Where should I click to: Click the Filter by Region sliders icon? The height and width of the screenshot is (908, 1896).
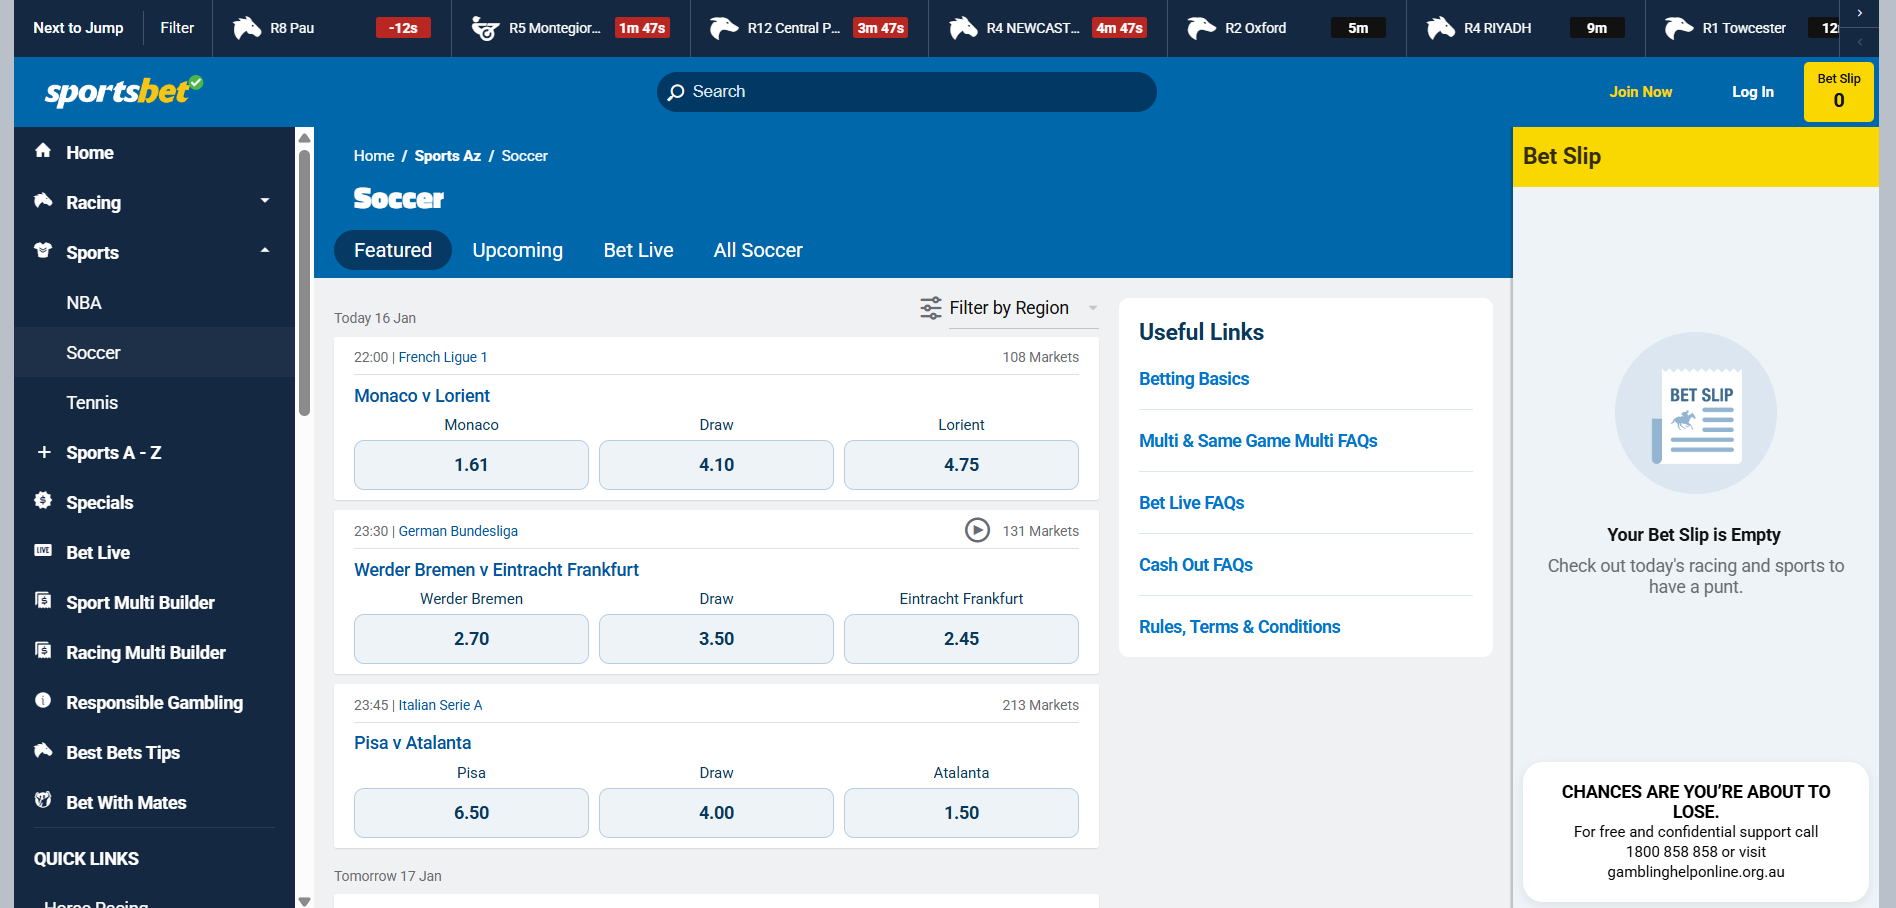[x=931, y=308]
